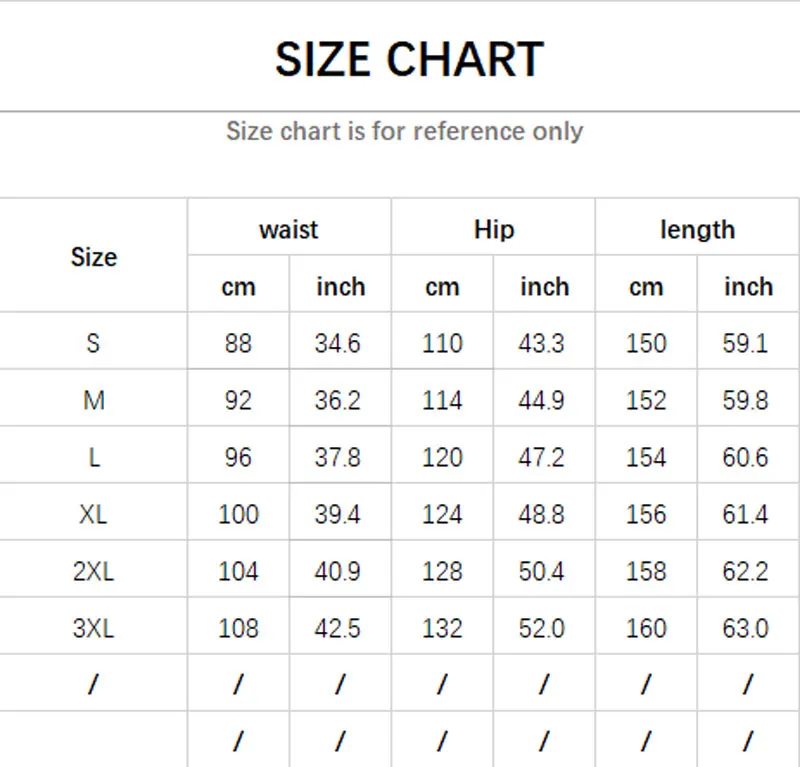Select length inch value 63.0
800x767 pixels.
(745, 628)
